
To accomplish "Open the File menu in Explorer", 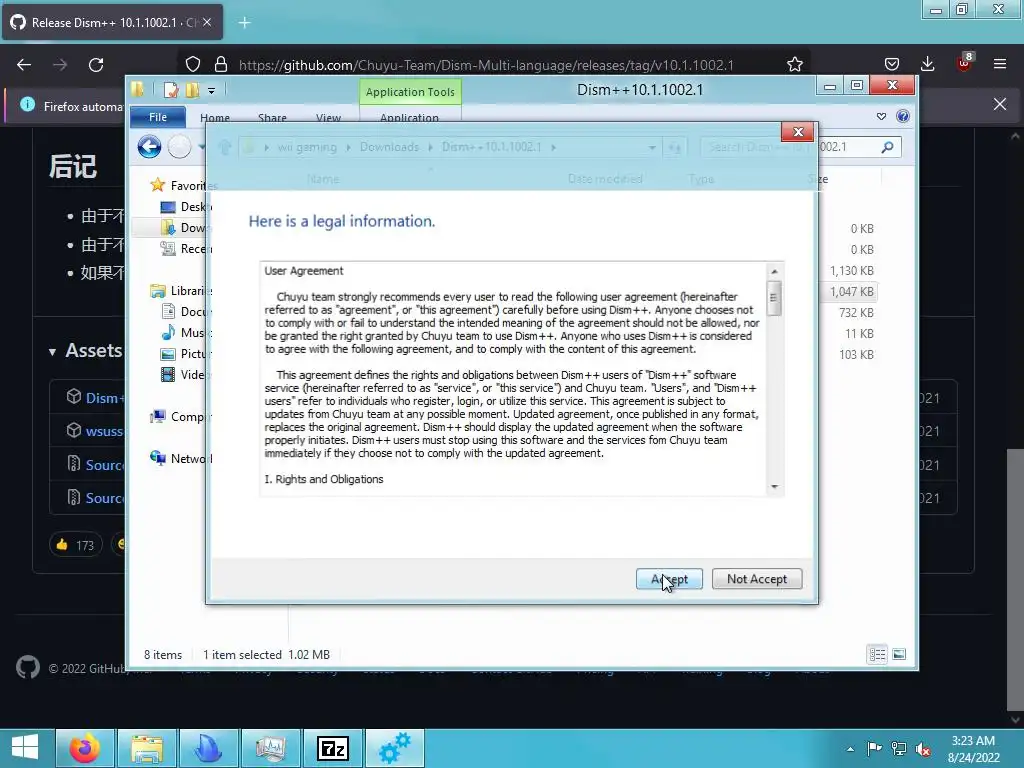I will click(158, 117).
